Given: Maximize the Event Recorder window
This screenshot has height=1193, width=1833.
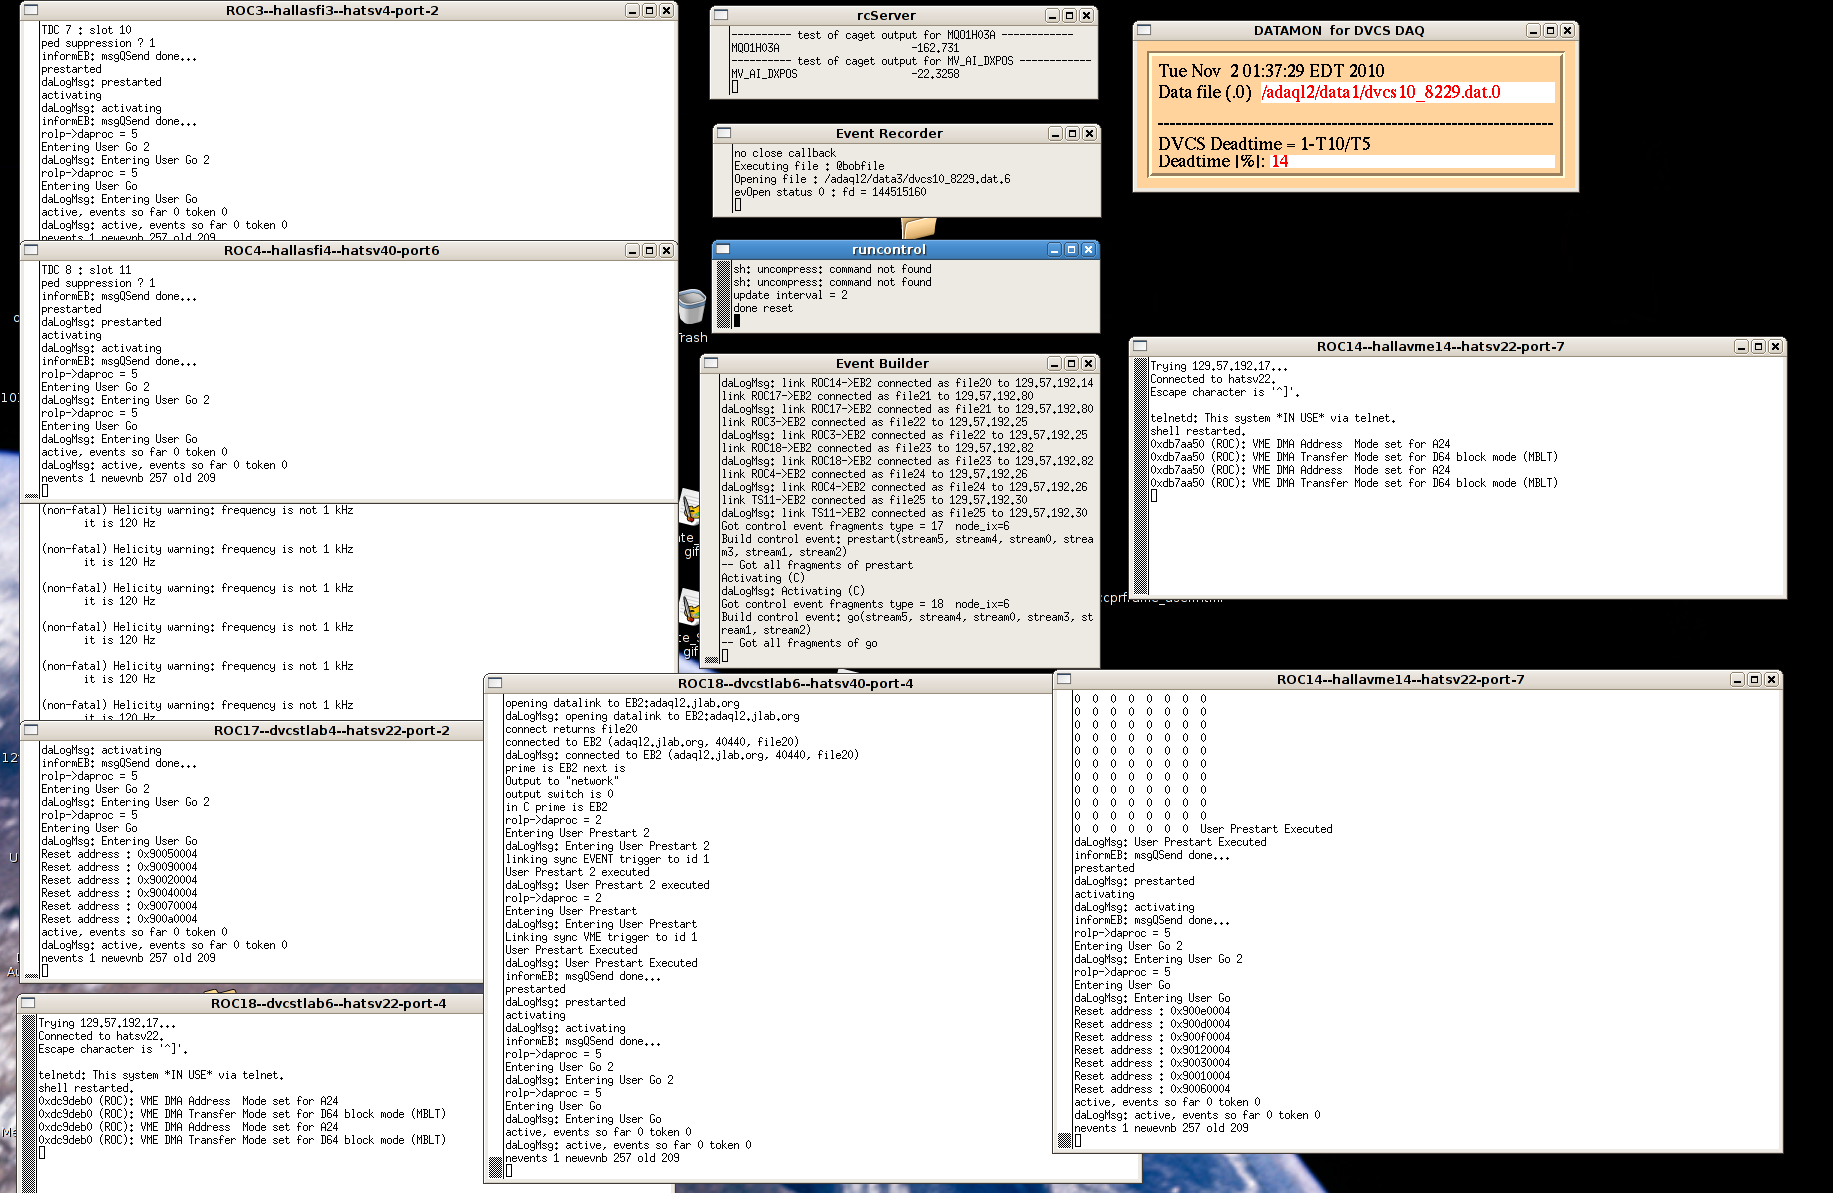Looking at the screenshot, I should coord(1072,133).
